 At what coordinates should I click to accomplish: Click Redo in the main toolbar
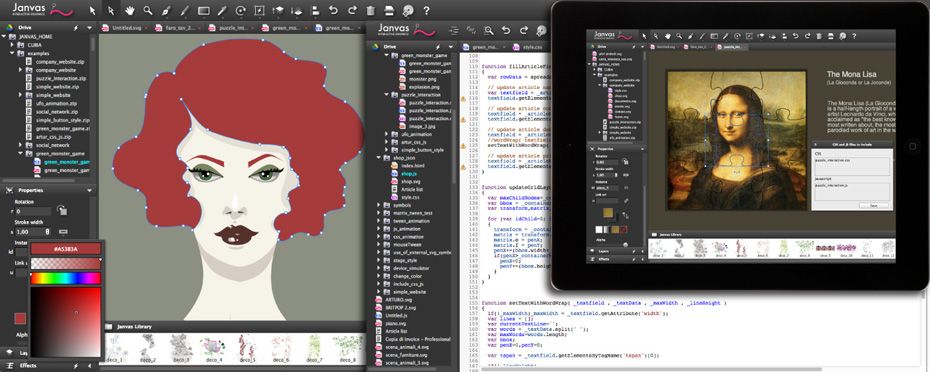pyautogui.click(x=352, y=10)
